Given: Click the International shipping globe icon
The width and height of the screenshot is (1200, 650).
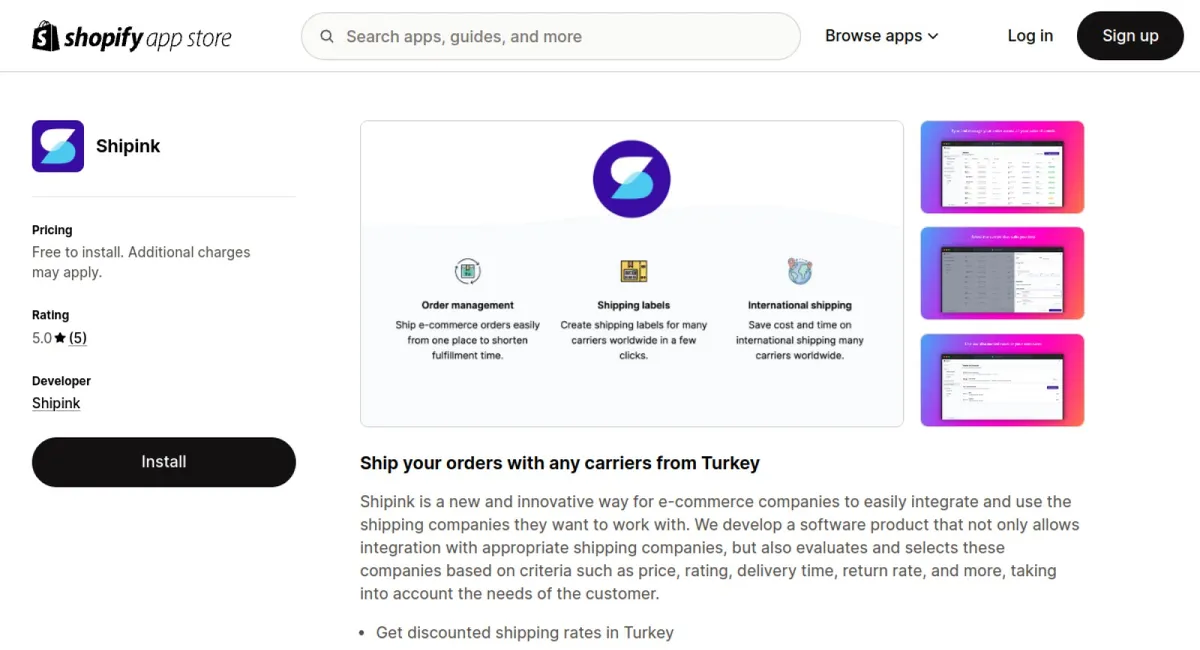Looking at the screenshot, I should click(x=799, y=270).
